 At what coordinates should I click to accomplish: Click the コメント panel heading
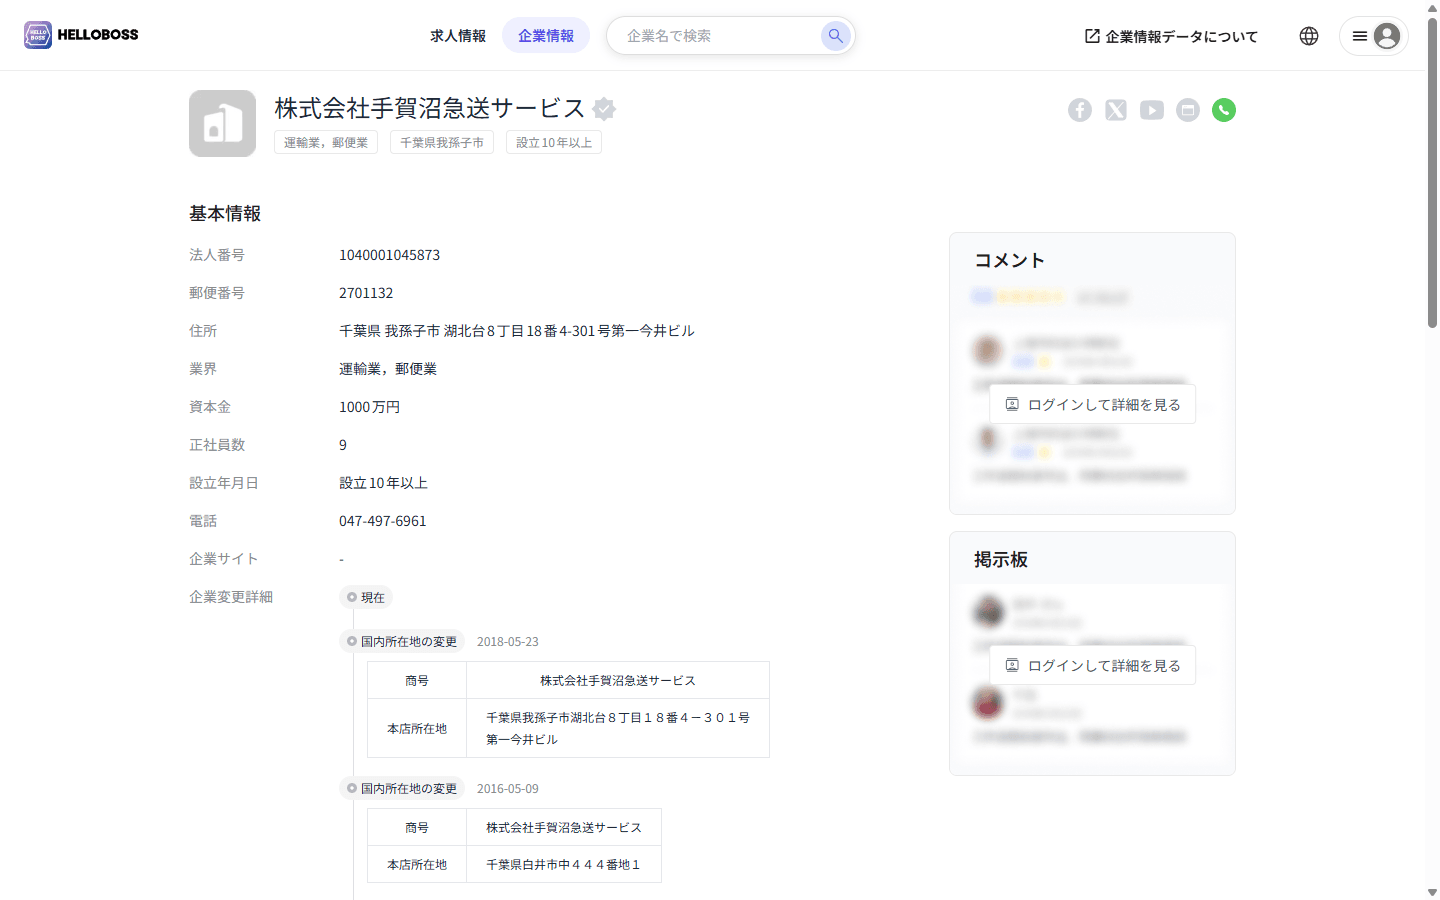point(1010,260)
